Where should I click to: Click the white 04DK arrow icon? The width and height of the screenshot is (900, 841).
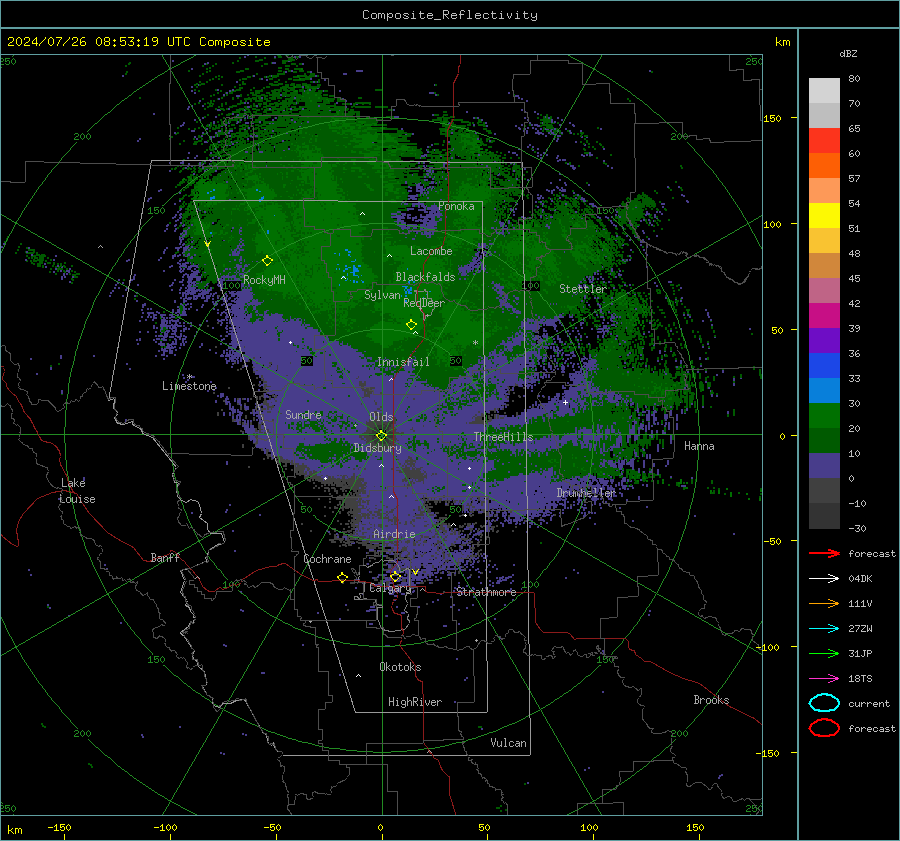(824, 579)
